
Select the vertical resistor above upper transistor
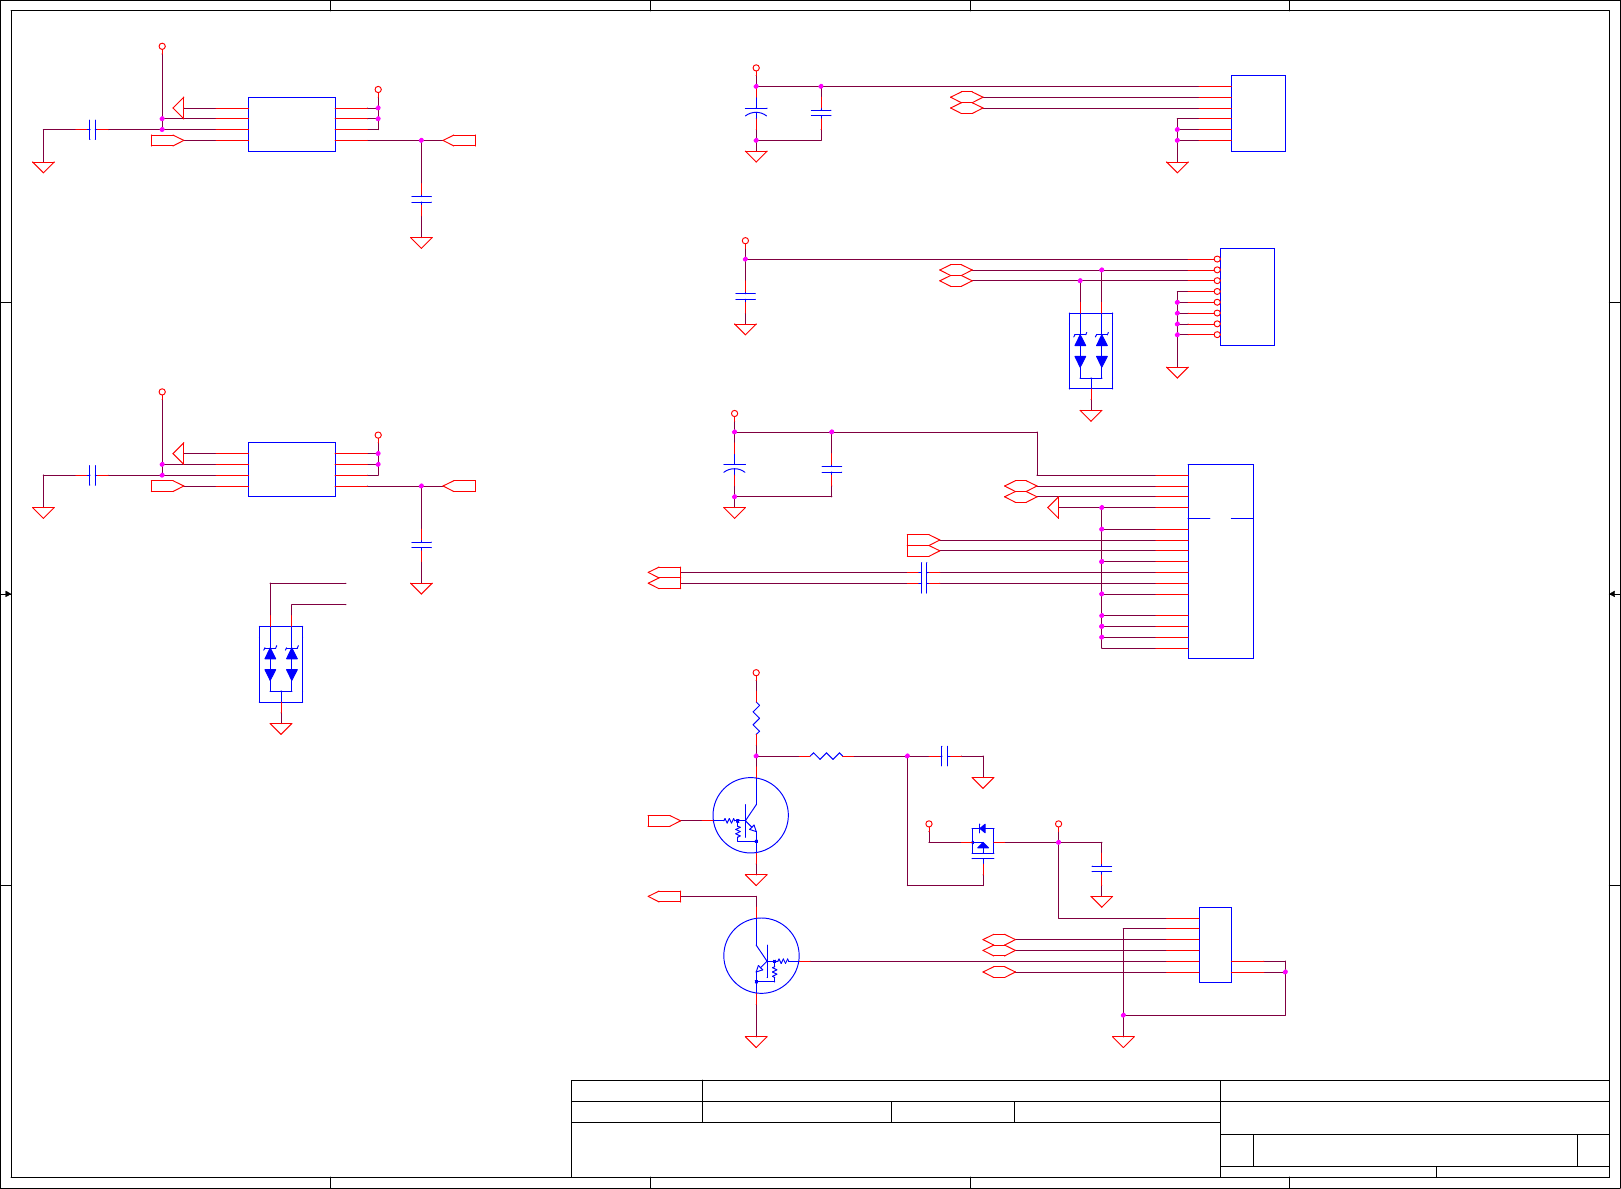(756, 717)
